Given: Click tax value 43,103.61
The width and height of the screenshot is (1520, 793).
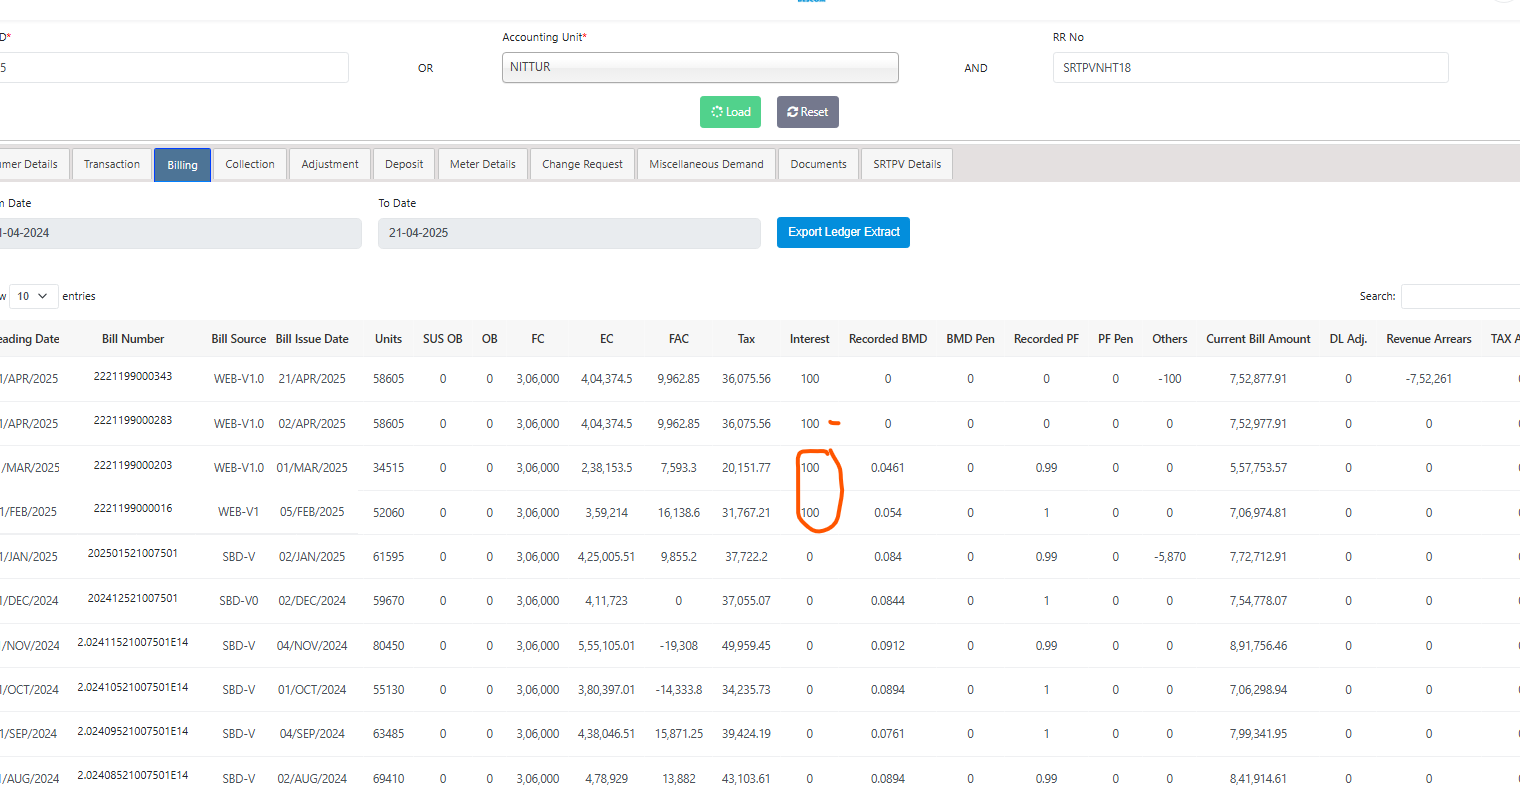Looking at the screenshot, I should click(747, 779).
